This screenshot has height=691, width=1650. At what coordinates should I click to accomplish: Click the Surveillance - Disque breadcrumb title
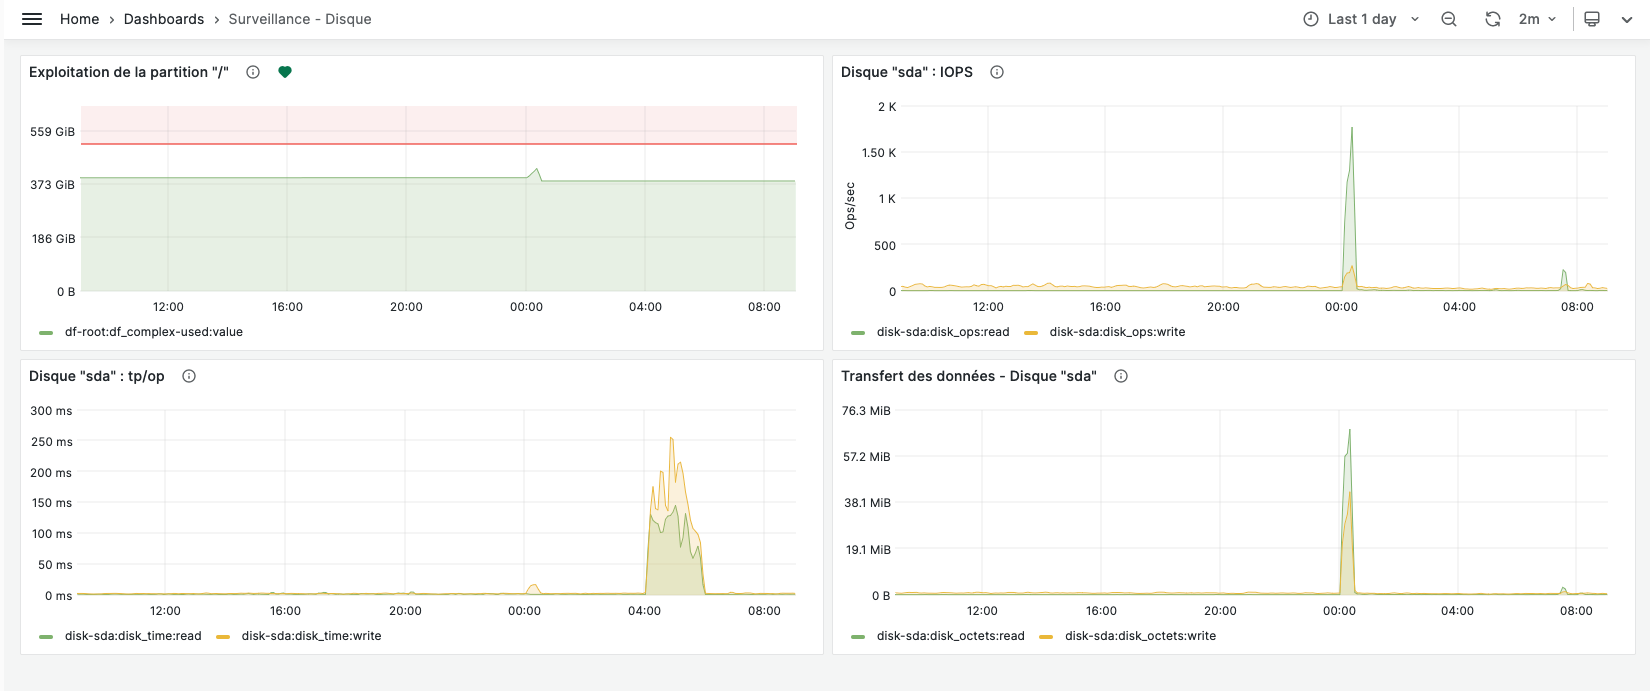tap(300, 19)
